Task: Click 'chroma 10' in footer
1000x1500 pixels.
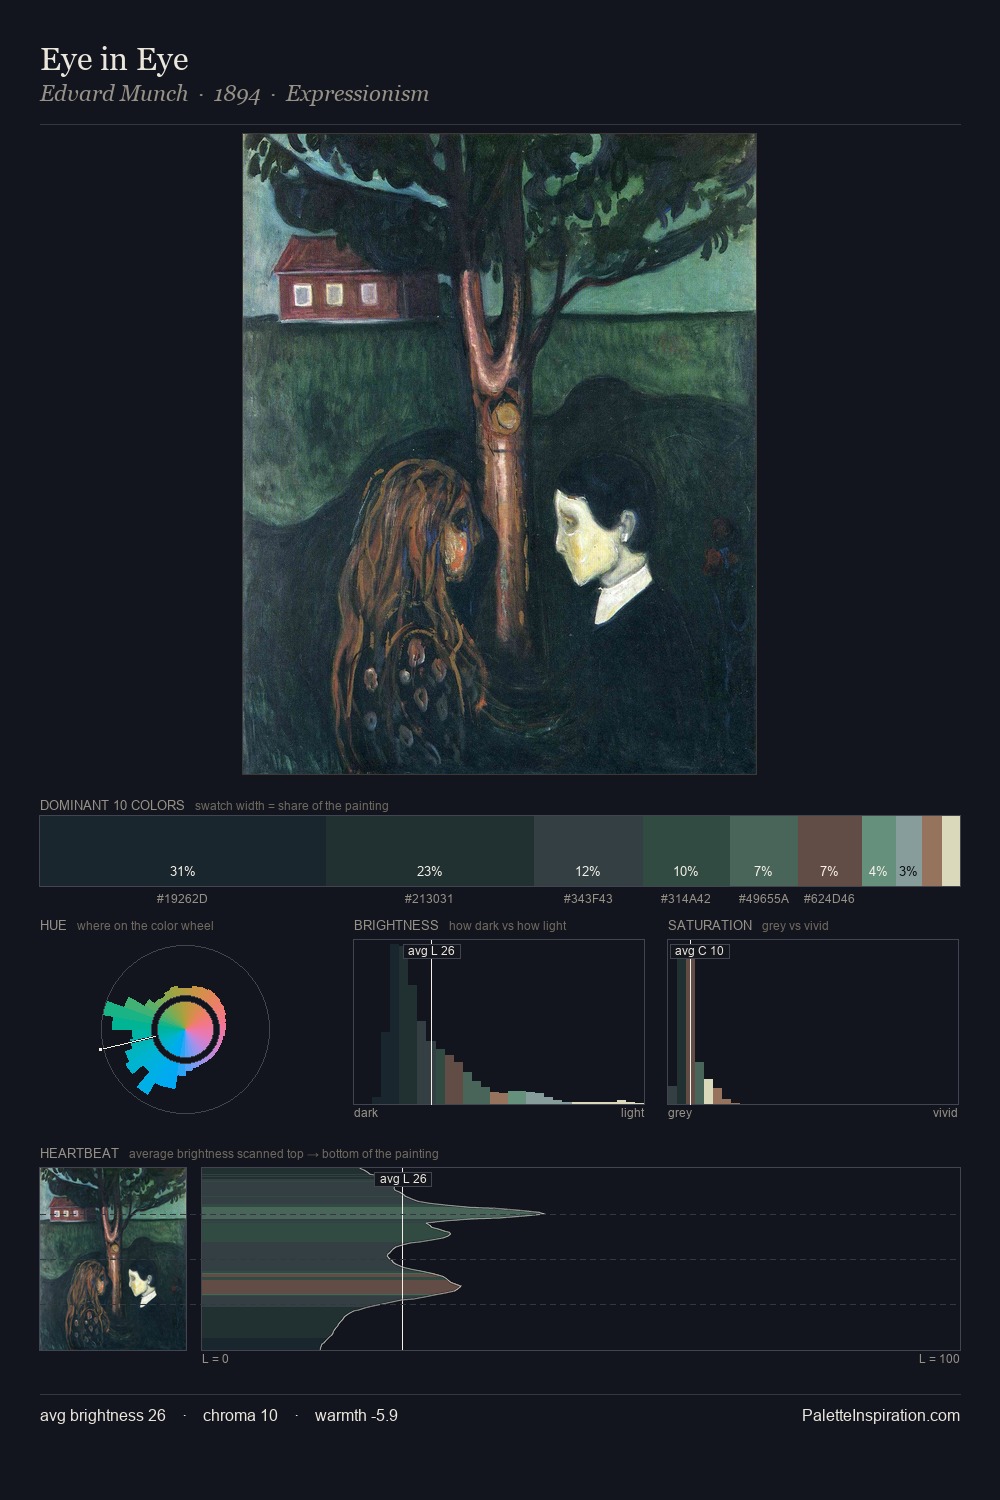Action: pyautogui.click(x=240, y=1416)
